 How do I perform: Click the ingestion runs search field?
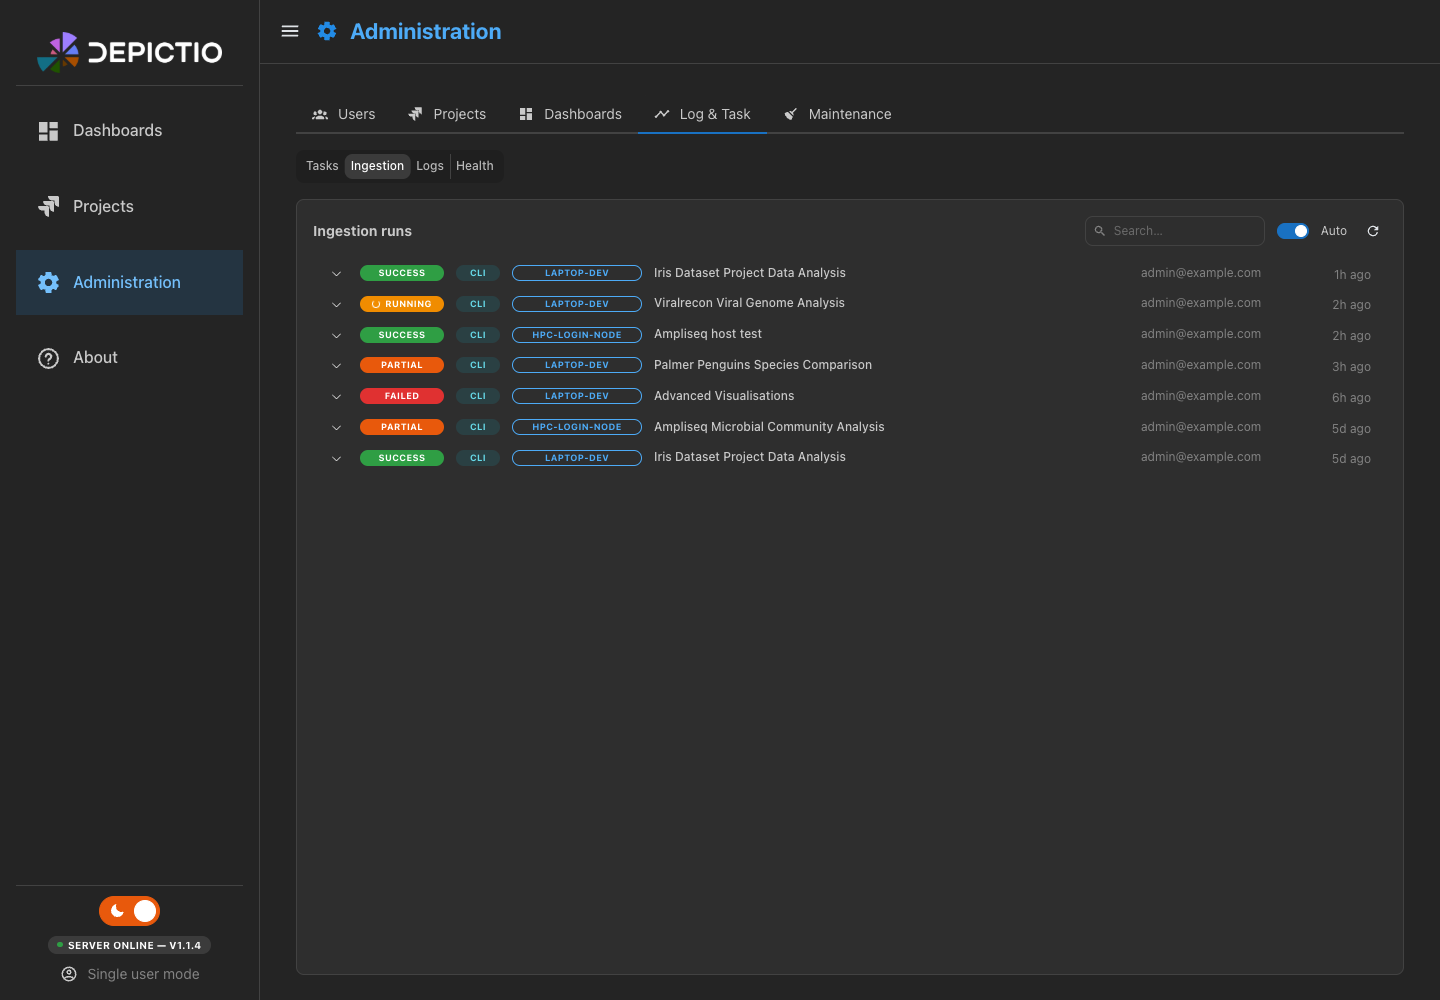[x=1174, y=231]
